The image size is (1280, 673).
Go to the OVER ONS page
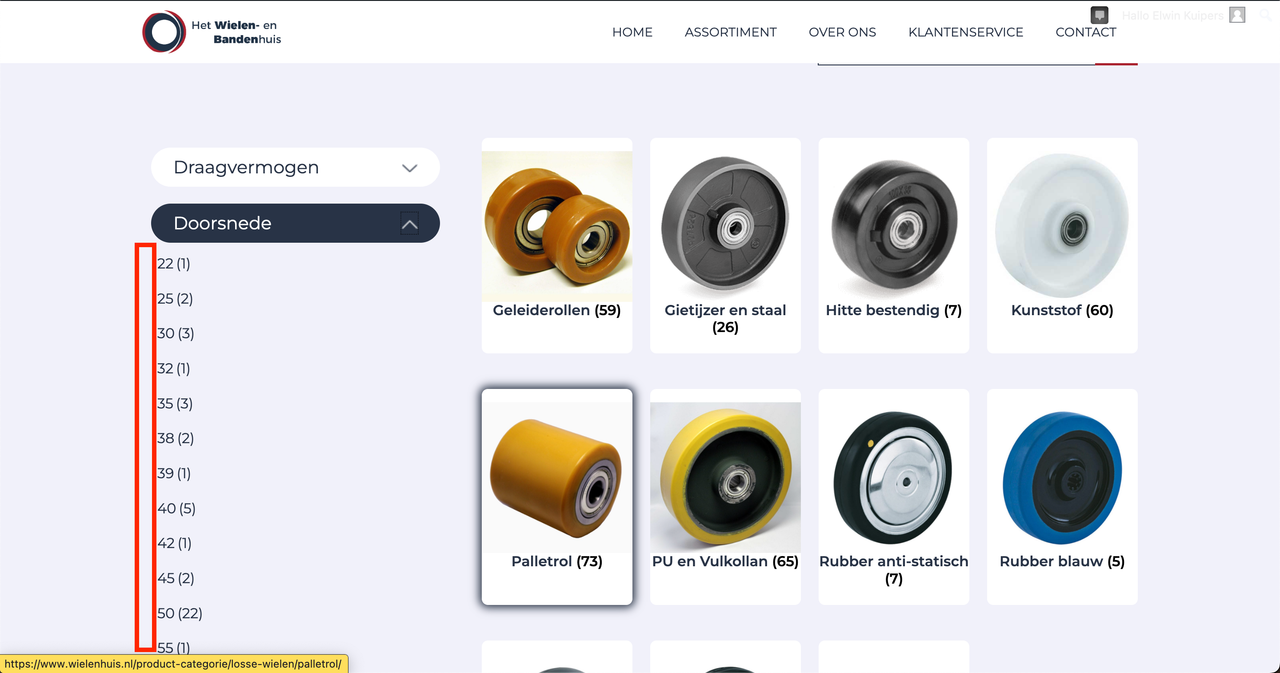pyautogui.click(x=842, y=32)
